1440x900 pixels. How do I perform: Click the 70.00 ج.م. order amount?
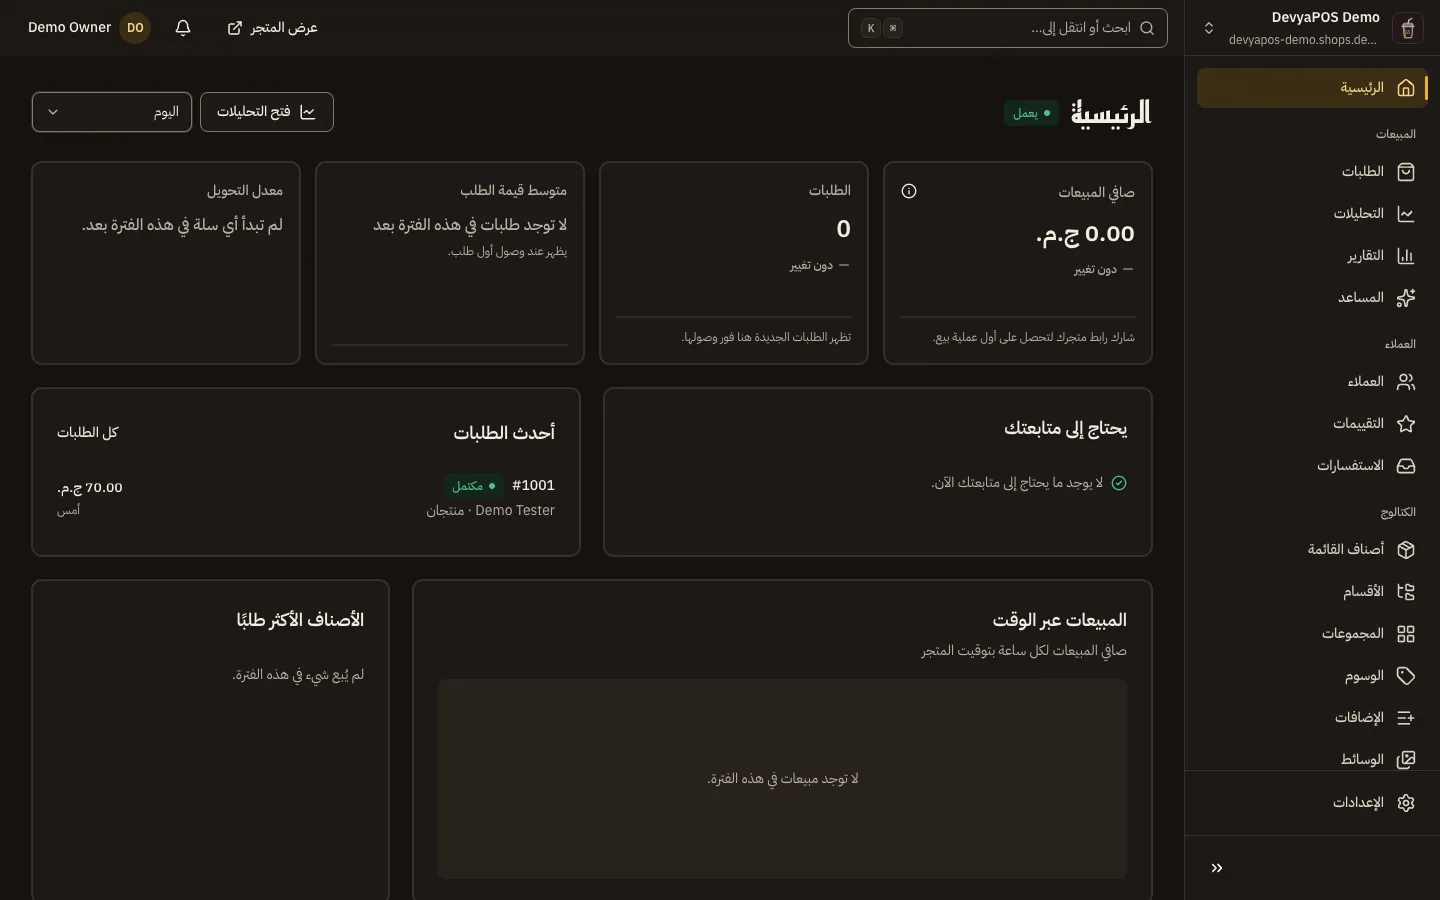click(90, 488)
